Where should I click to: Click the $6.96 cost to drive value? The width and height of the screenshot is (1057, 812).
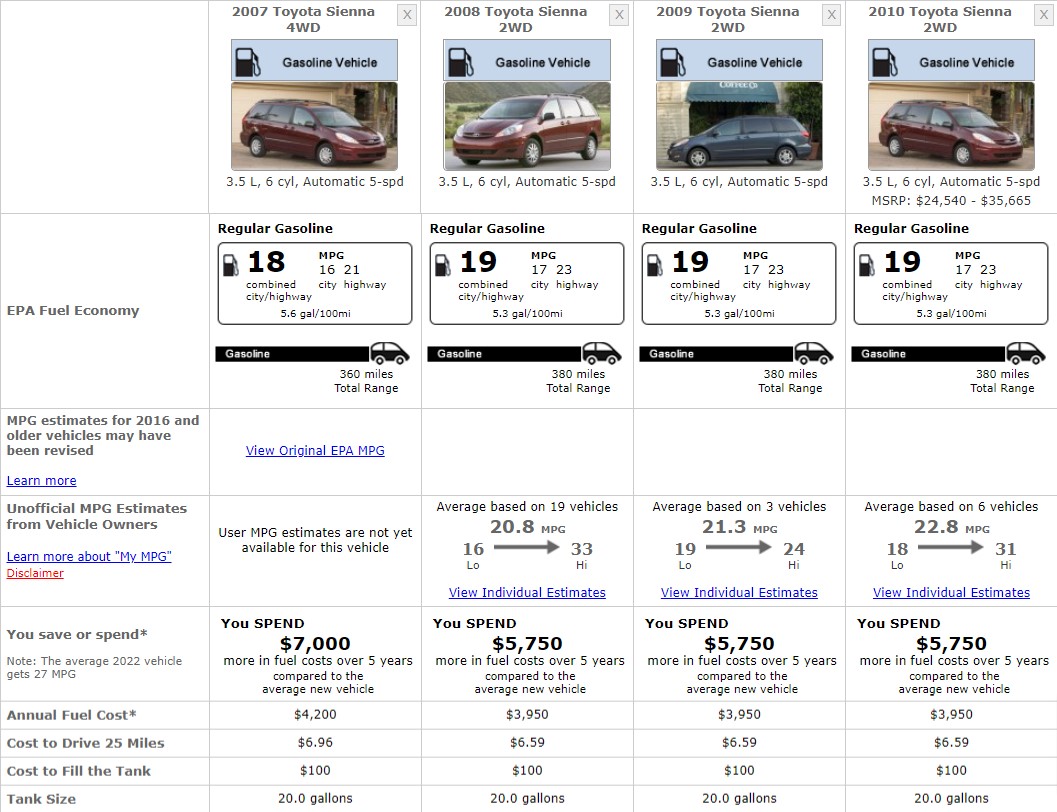(x=315, y=743)
